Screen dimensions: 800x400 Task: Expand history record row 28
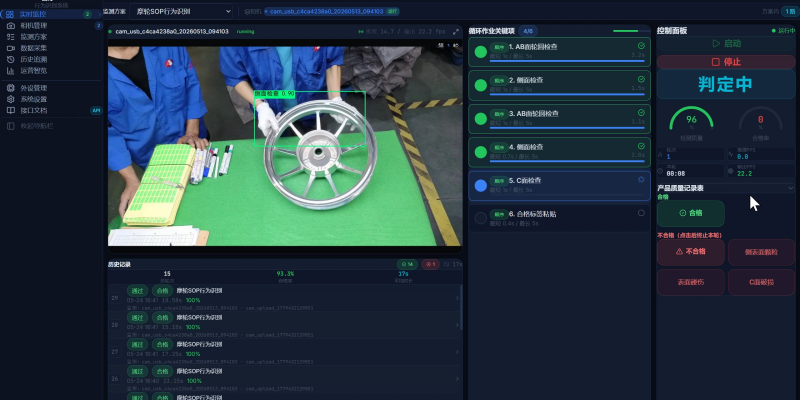click(457, 325)
